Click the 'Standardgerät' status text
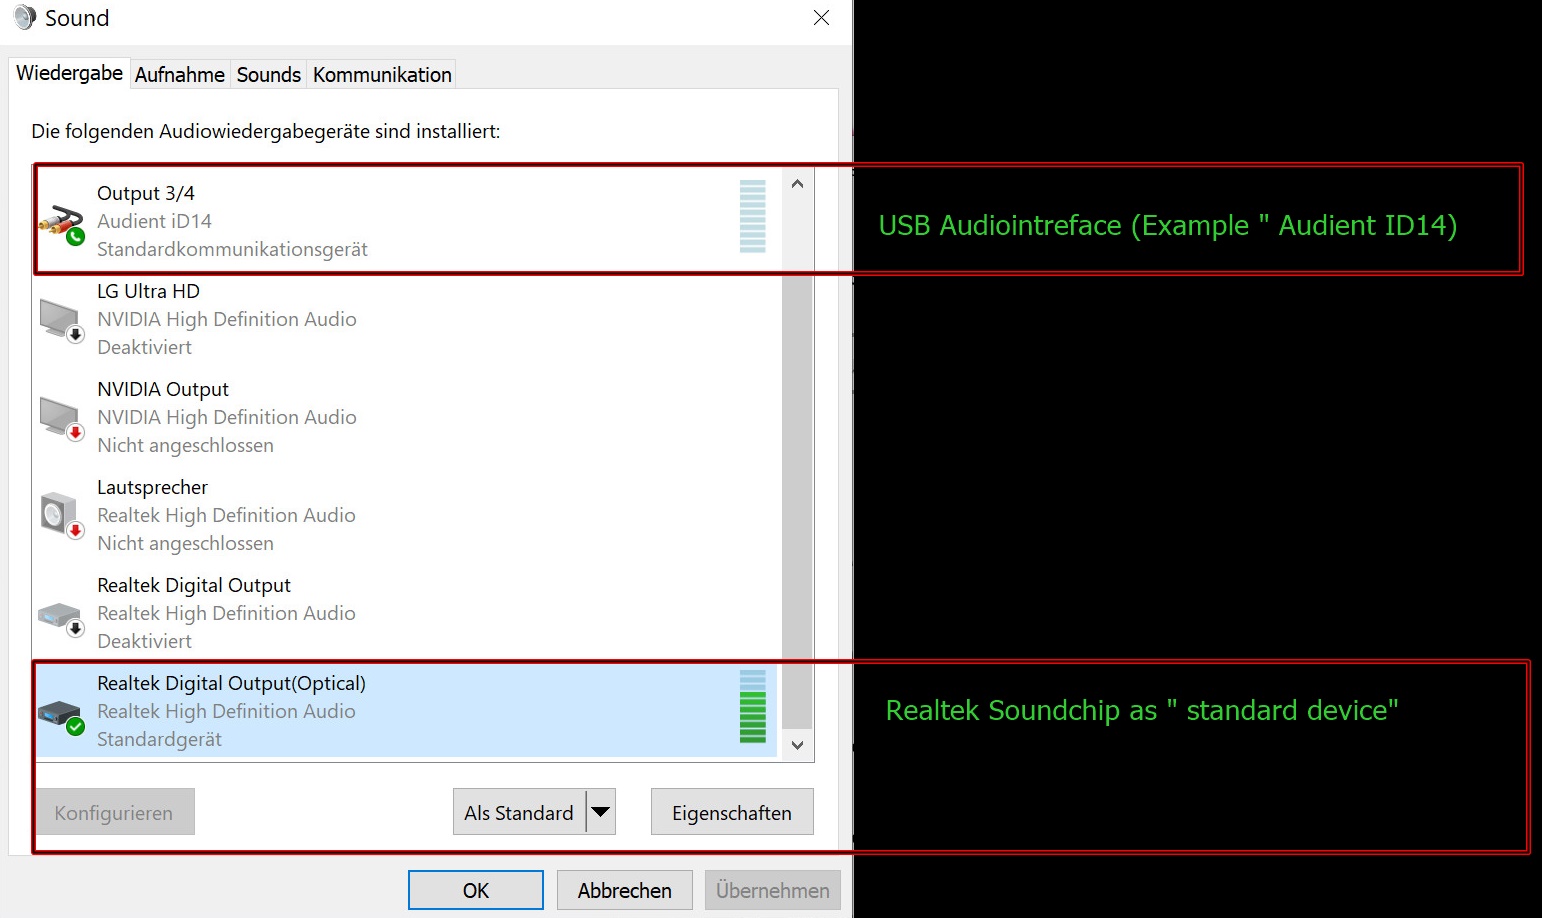 coord(159,739)
